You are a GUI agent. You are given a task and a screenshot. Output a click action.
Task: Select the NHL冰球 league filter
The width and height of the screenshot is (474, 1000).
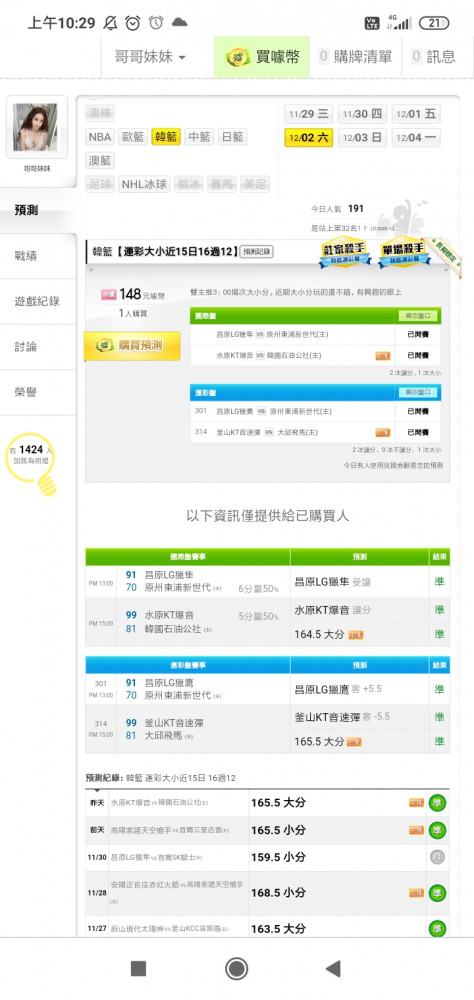(x=145, y=184)
